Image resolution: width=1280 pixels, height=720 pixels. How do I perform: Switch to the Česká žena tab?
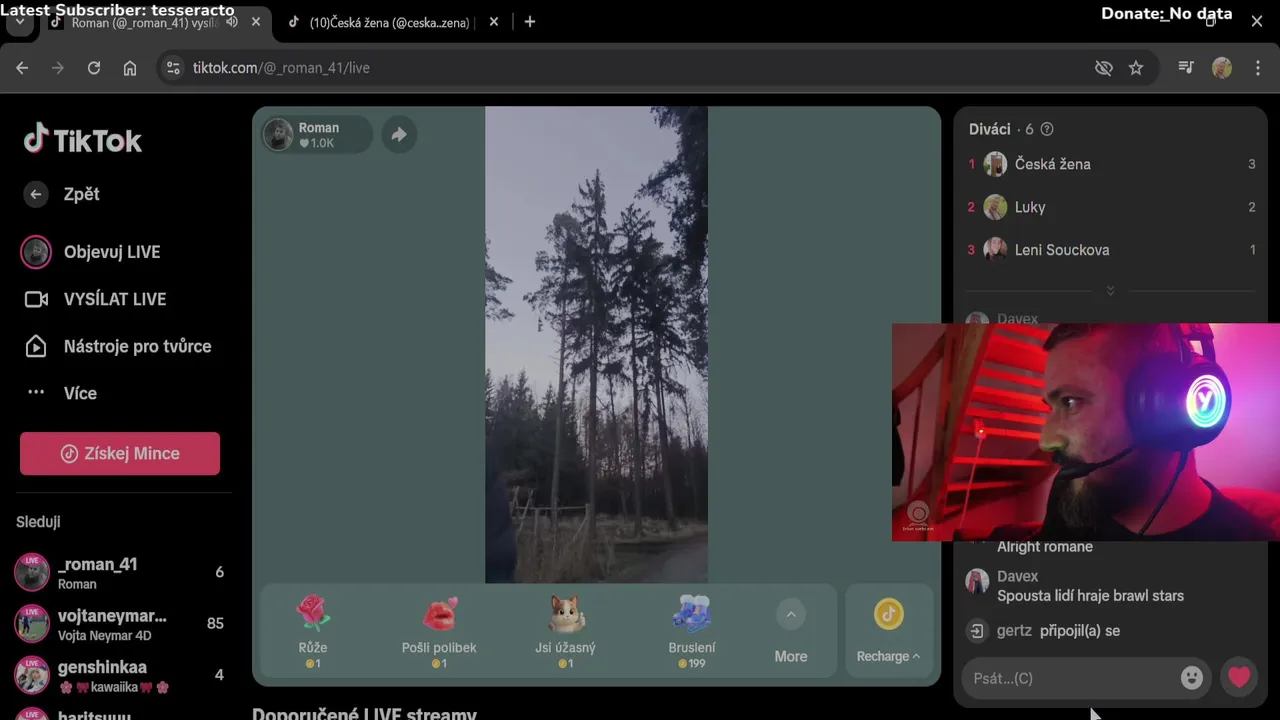point(390,22)
